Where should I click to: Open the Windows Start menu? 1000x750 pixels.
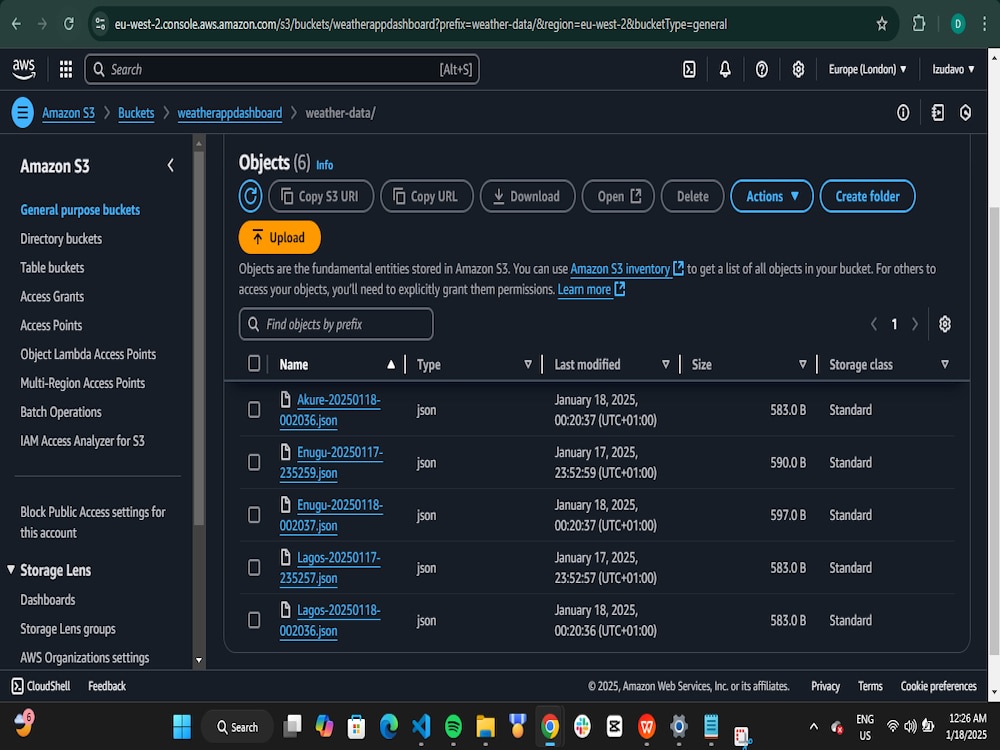point(182,726)
